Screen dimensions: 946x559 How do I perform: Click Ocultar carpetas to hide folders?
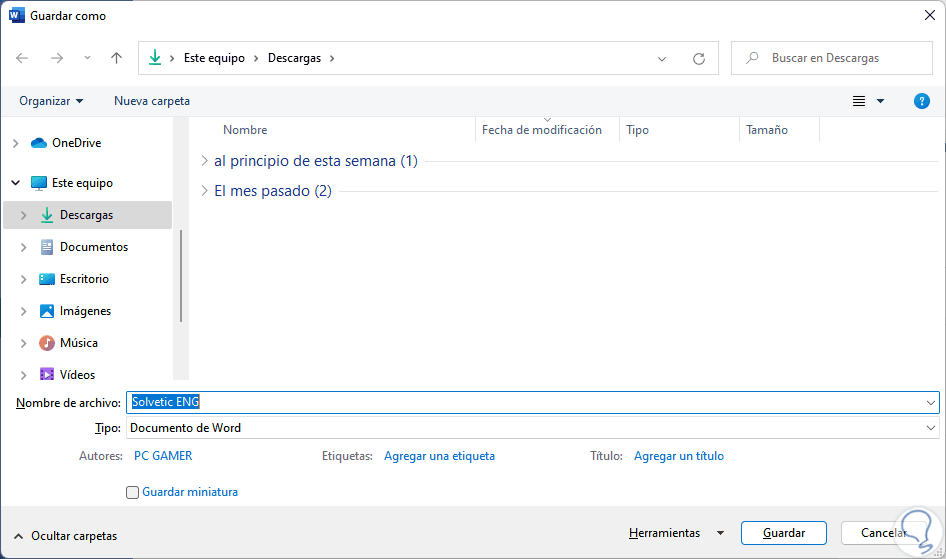pos(66,536)
